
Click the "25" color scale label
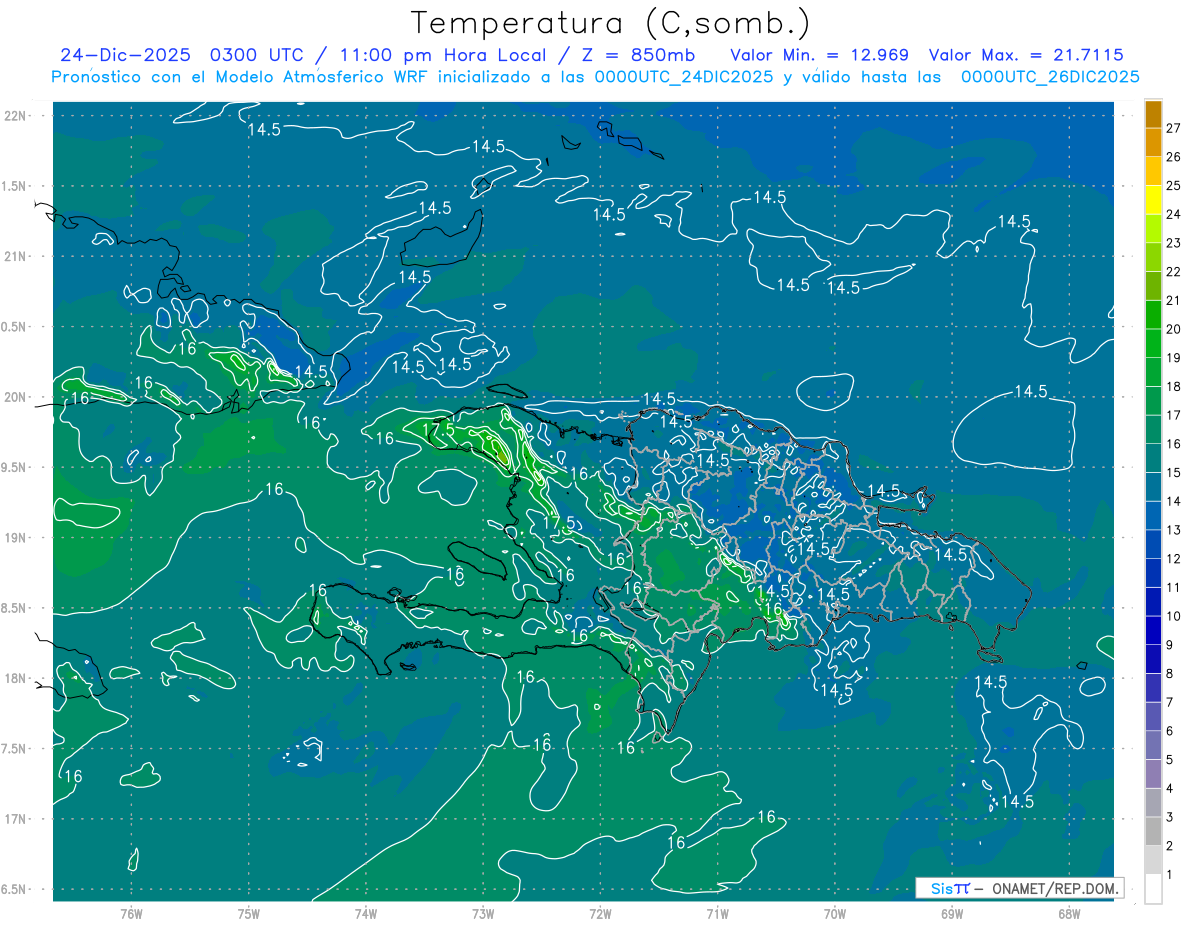coord(1173,185)
